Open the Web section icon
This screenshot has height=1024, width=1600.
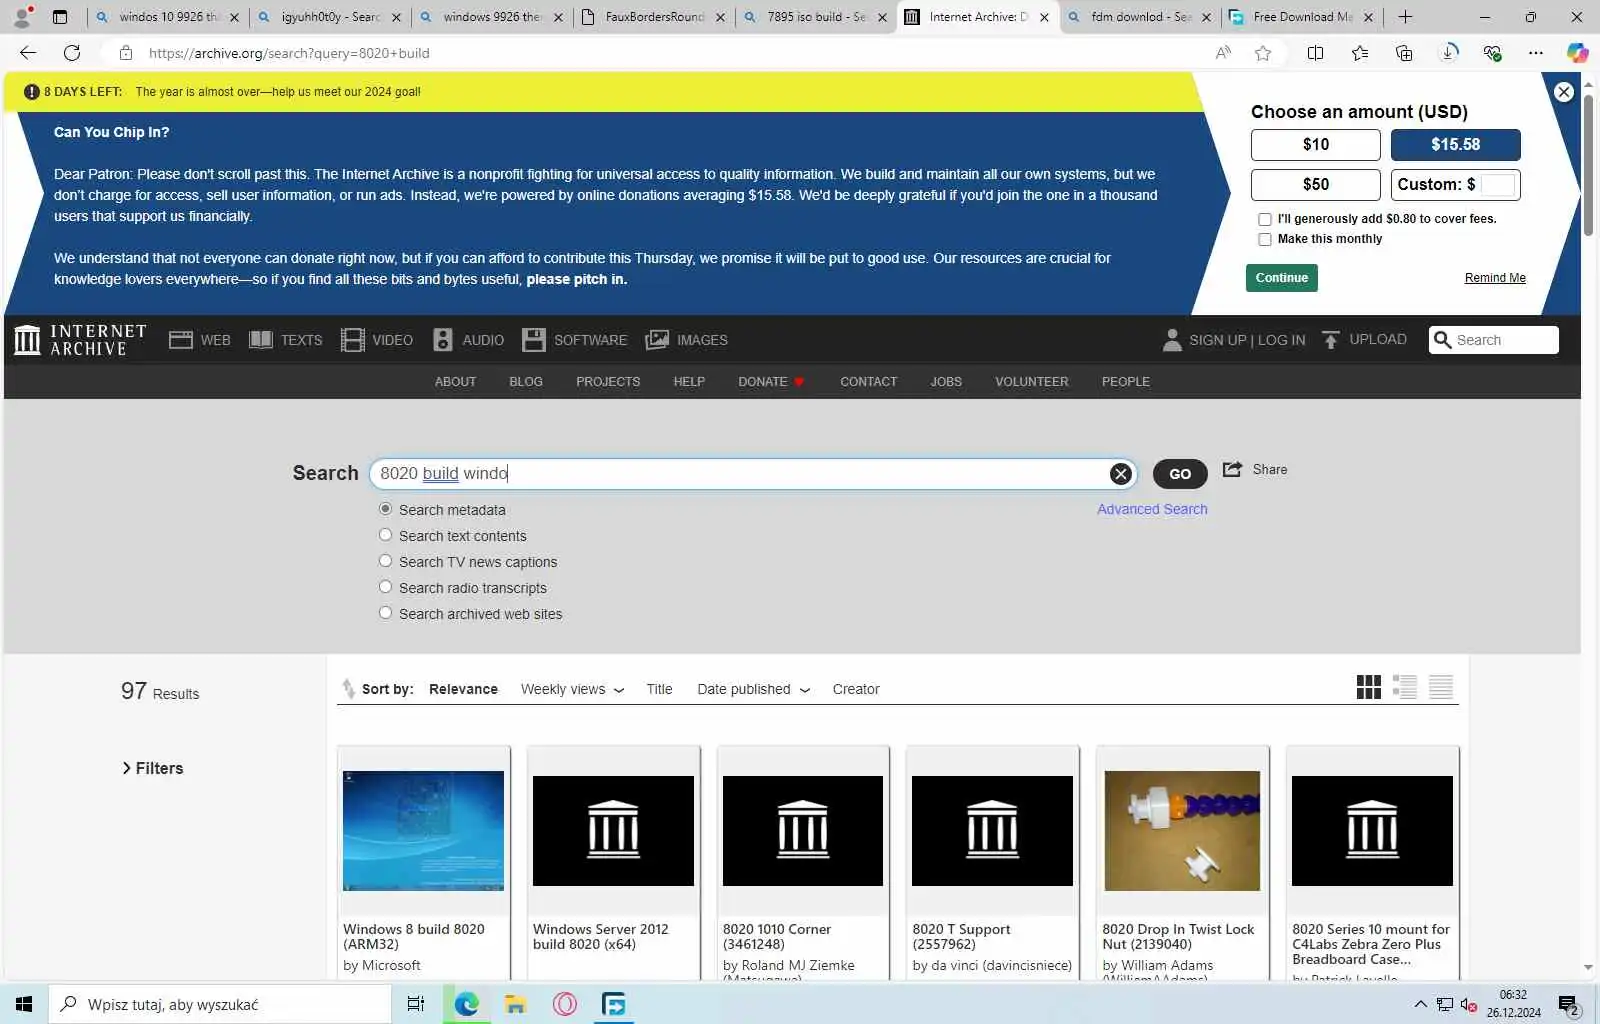181,340
